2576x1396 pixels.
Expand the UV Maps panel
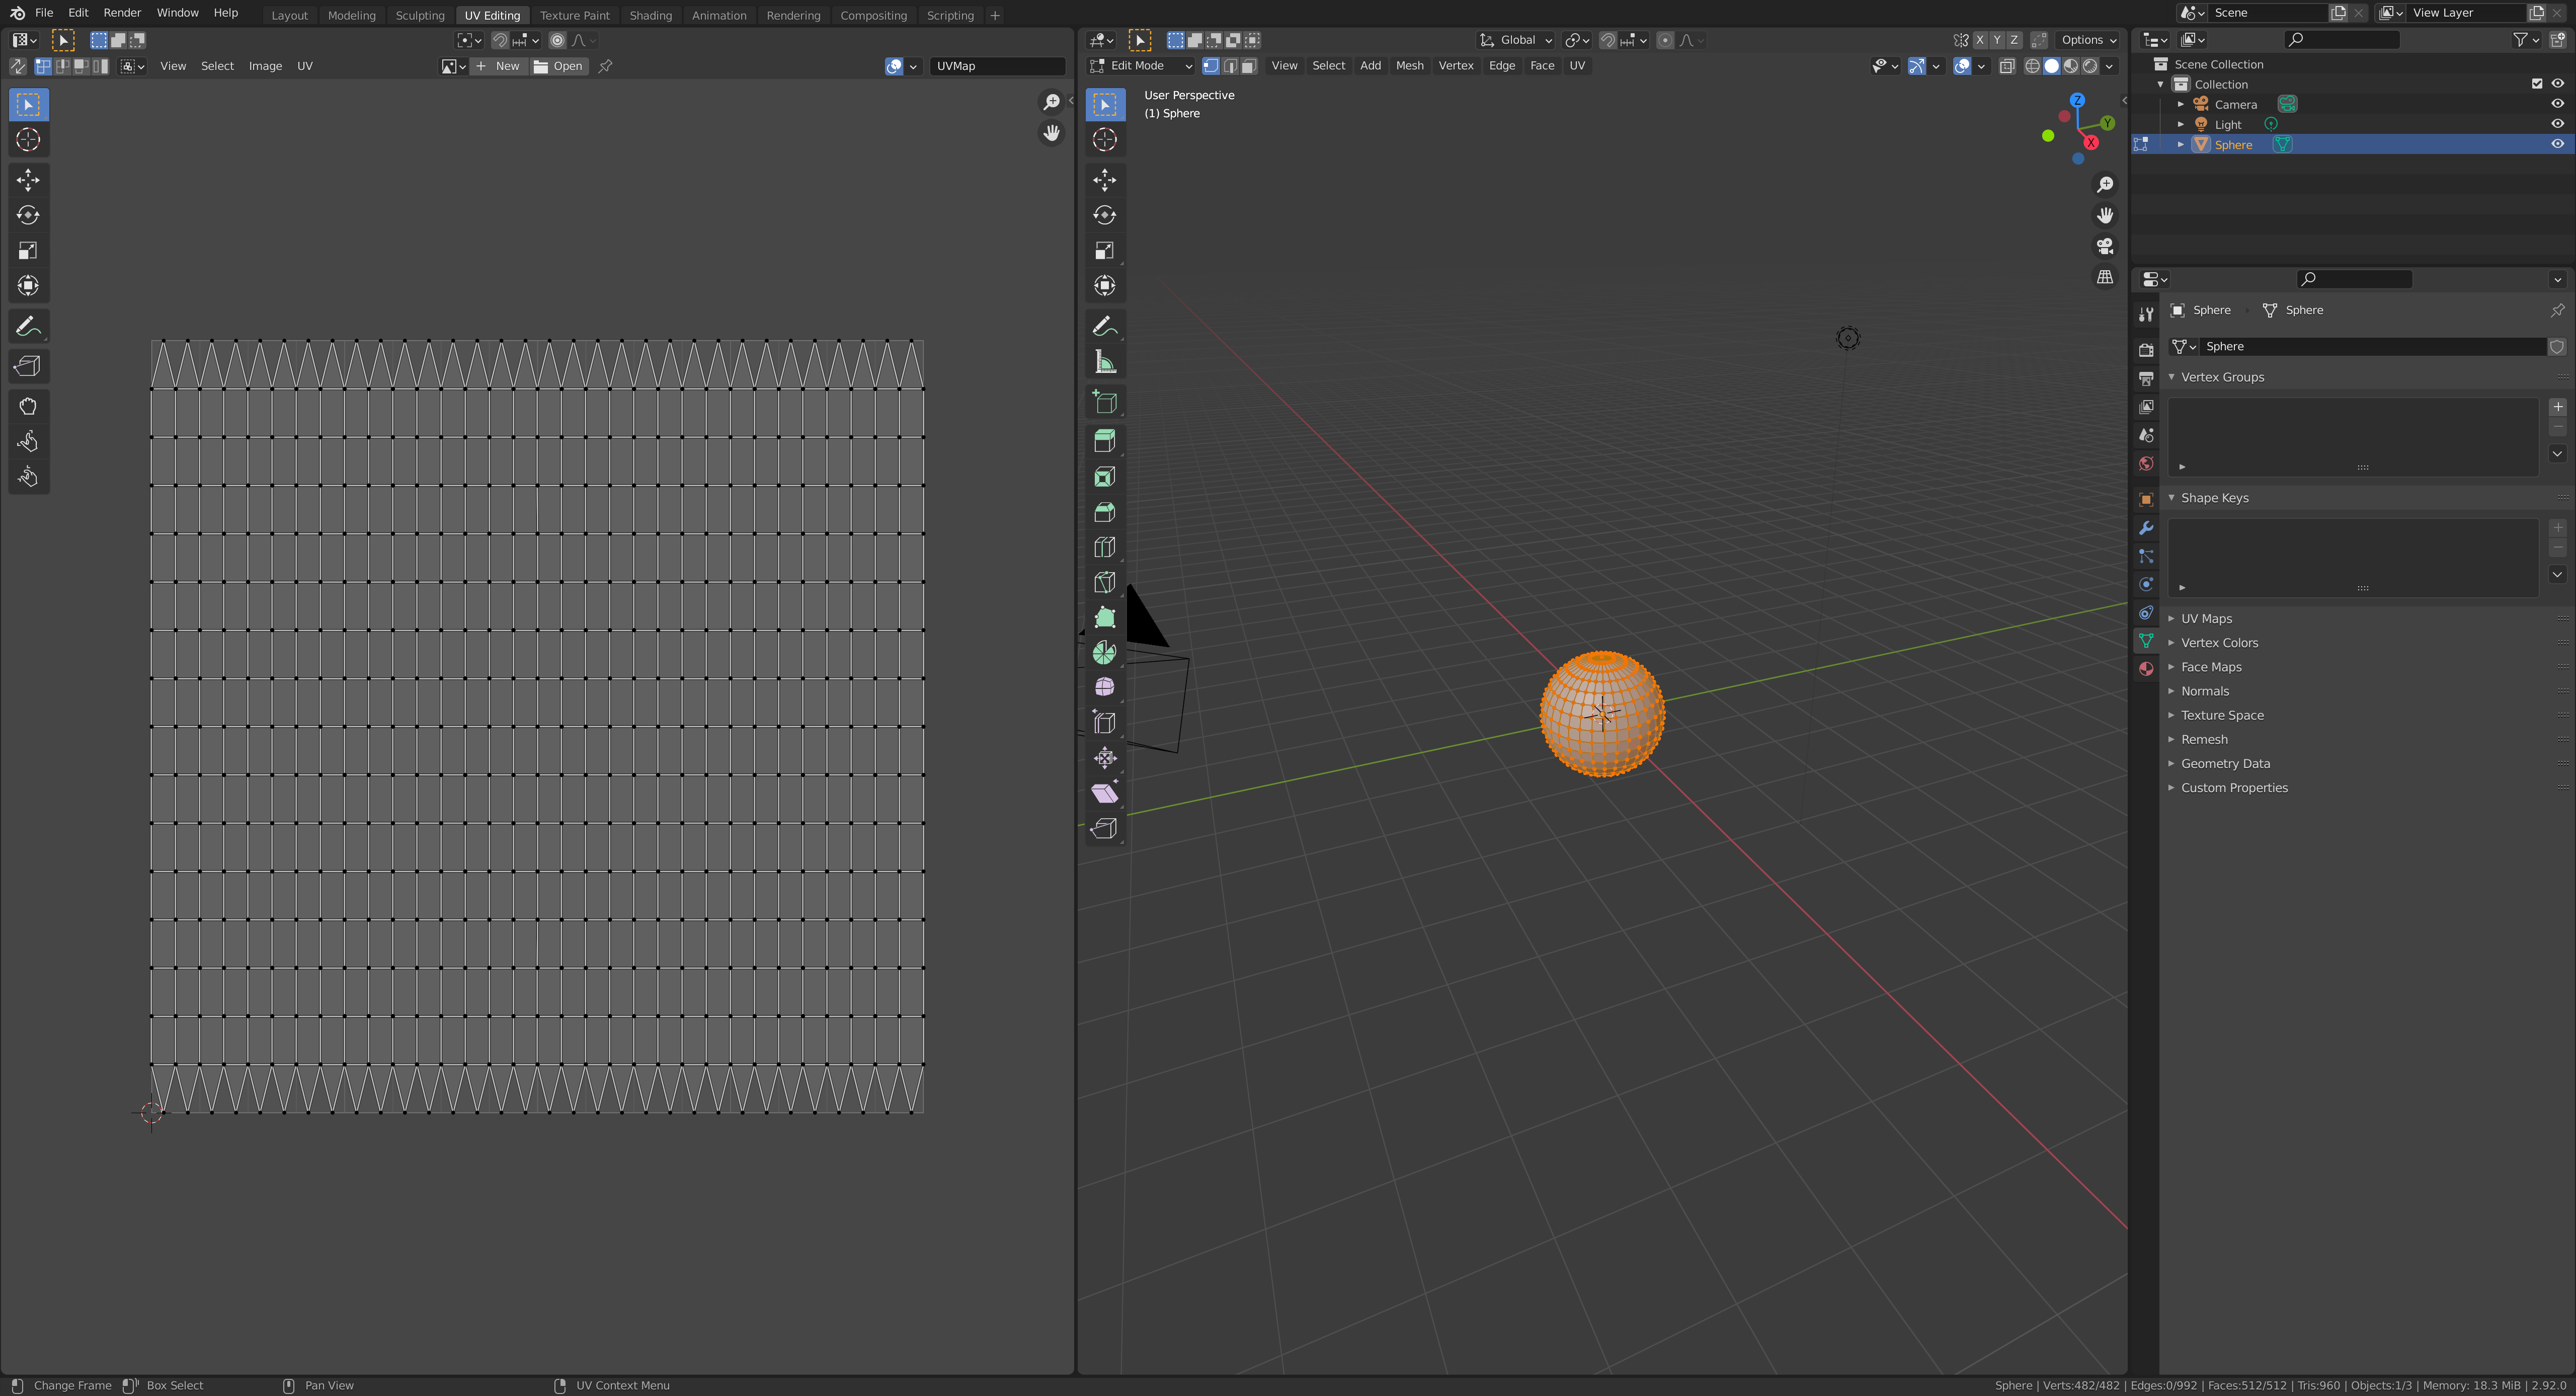click(x=2206, y=619)
